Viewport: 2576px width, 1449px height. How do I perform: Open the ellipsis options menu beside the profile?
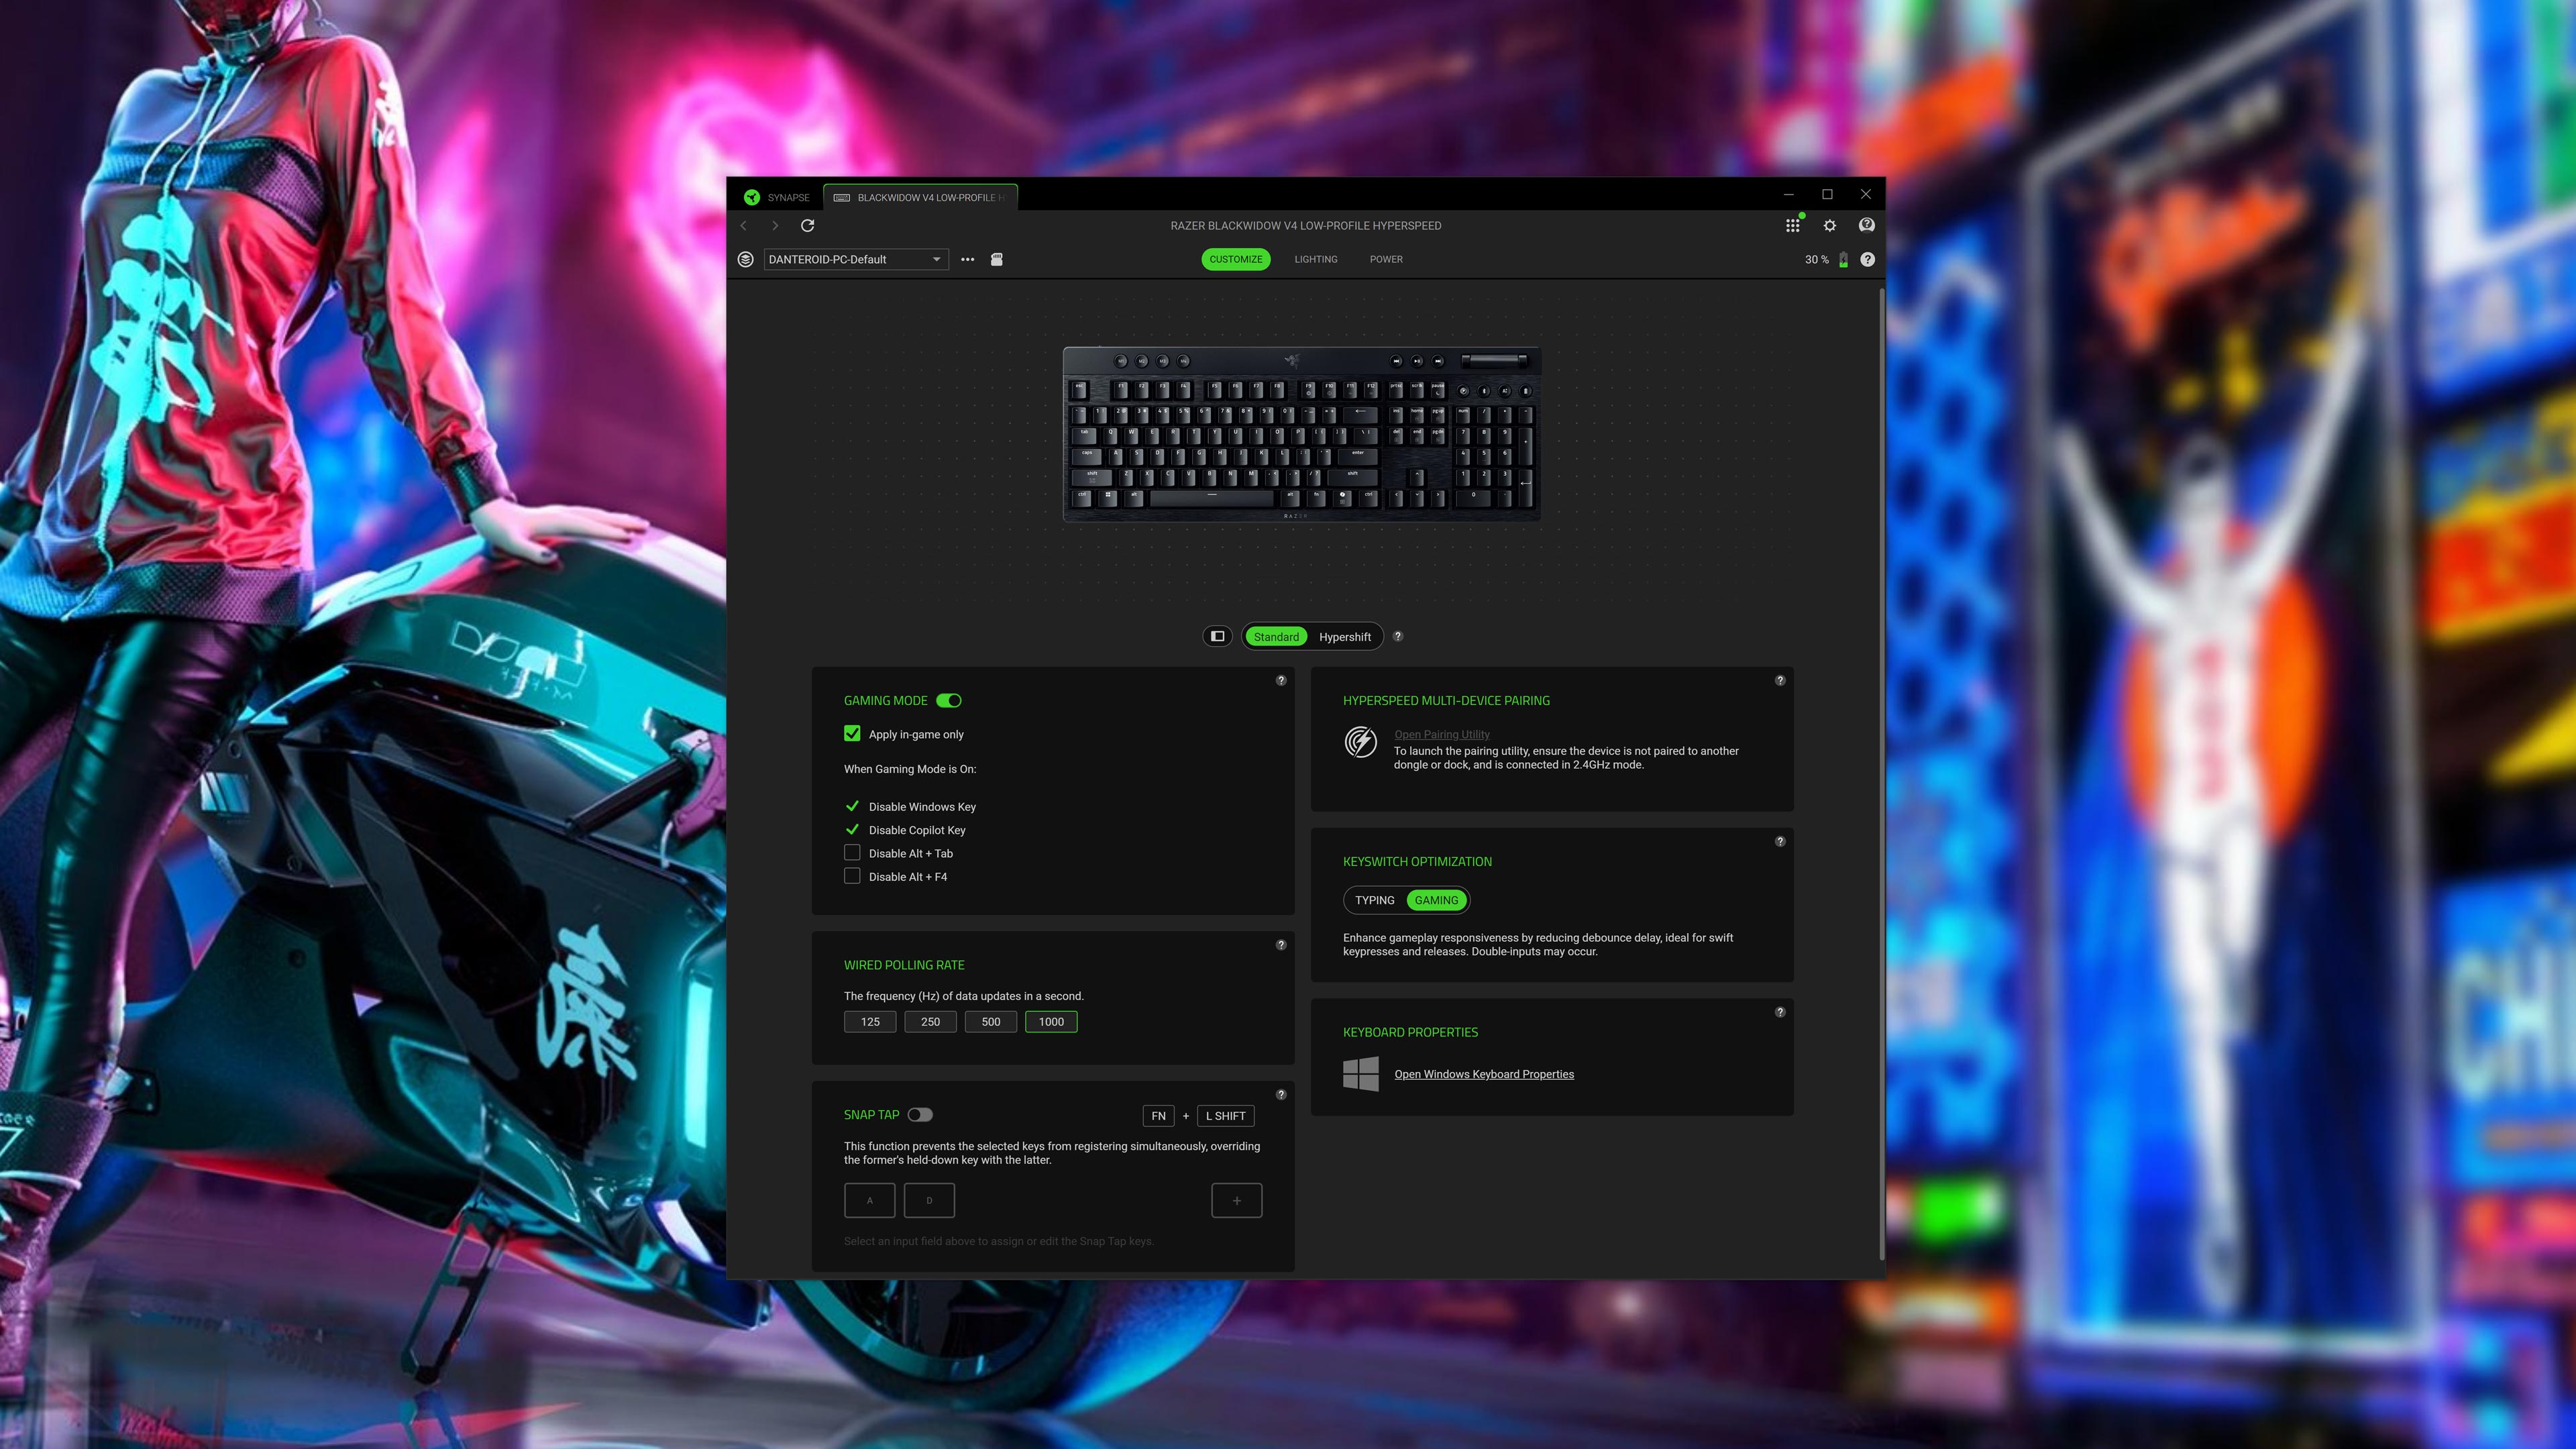point(967,259)
